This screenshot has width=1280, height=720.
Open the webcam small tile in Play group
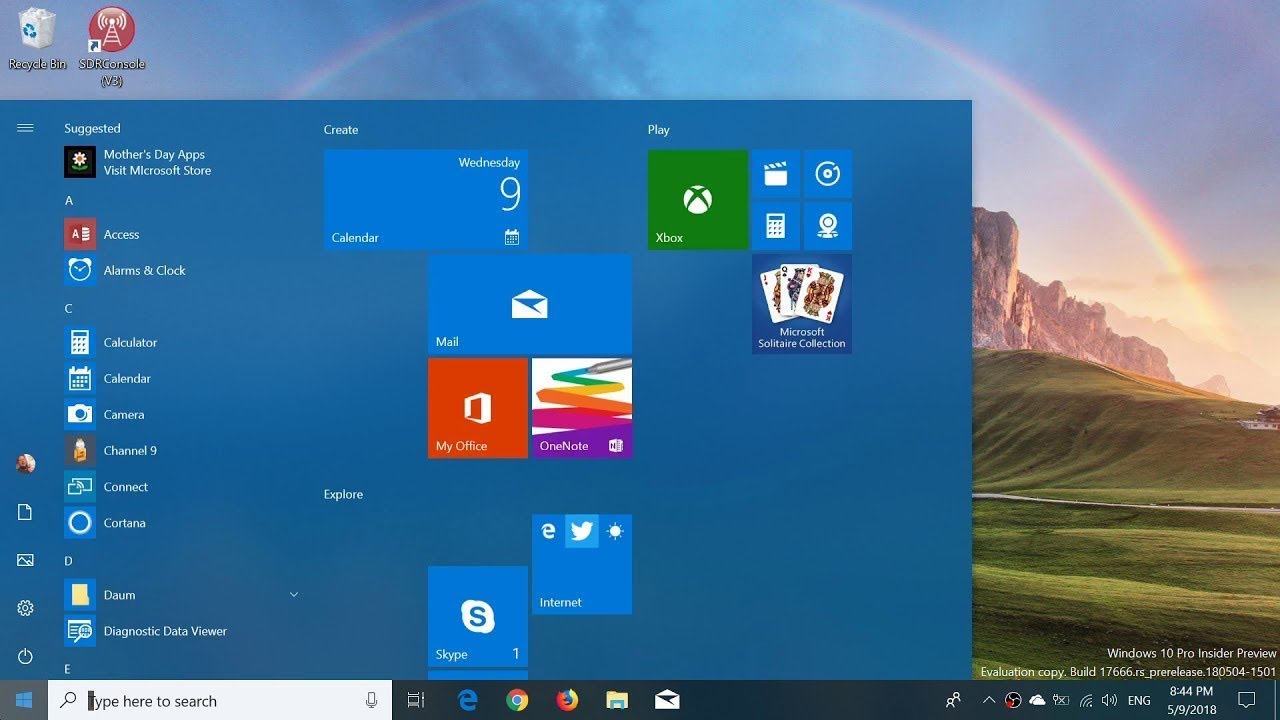pyautogui.click(x=828, y=226)
